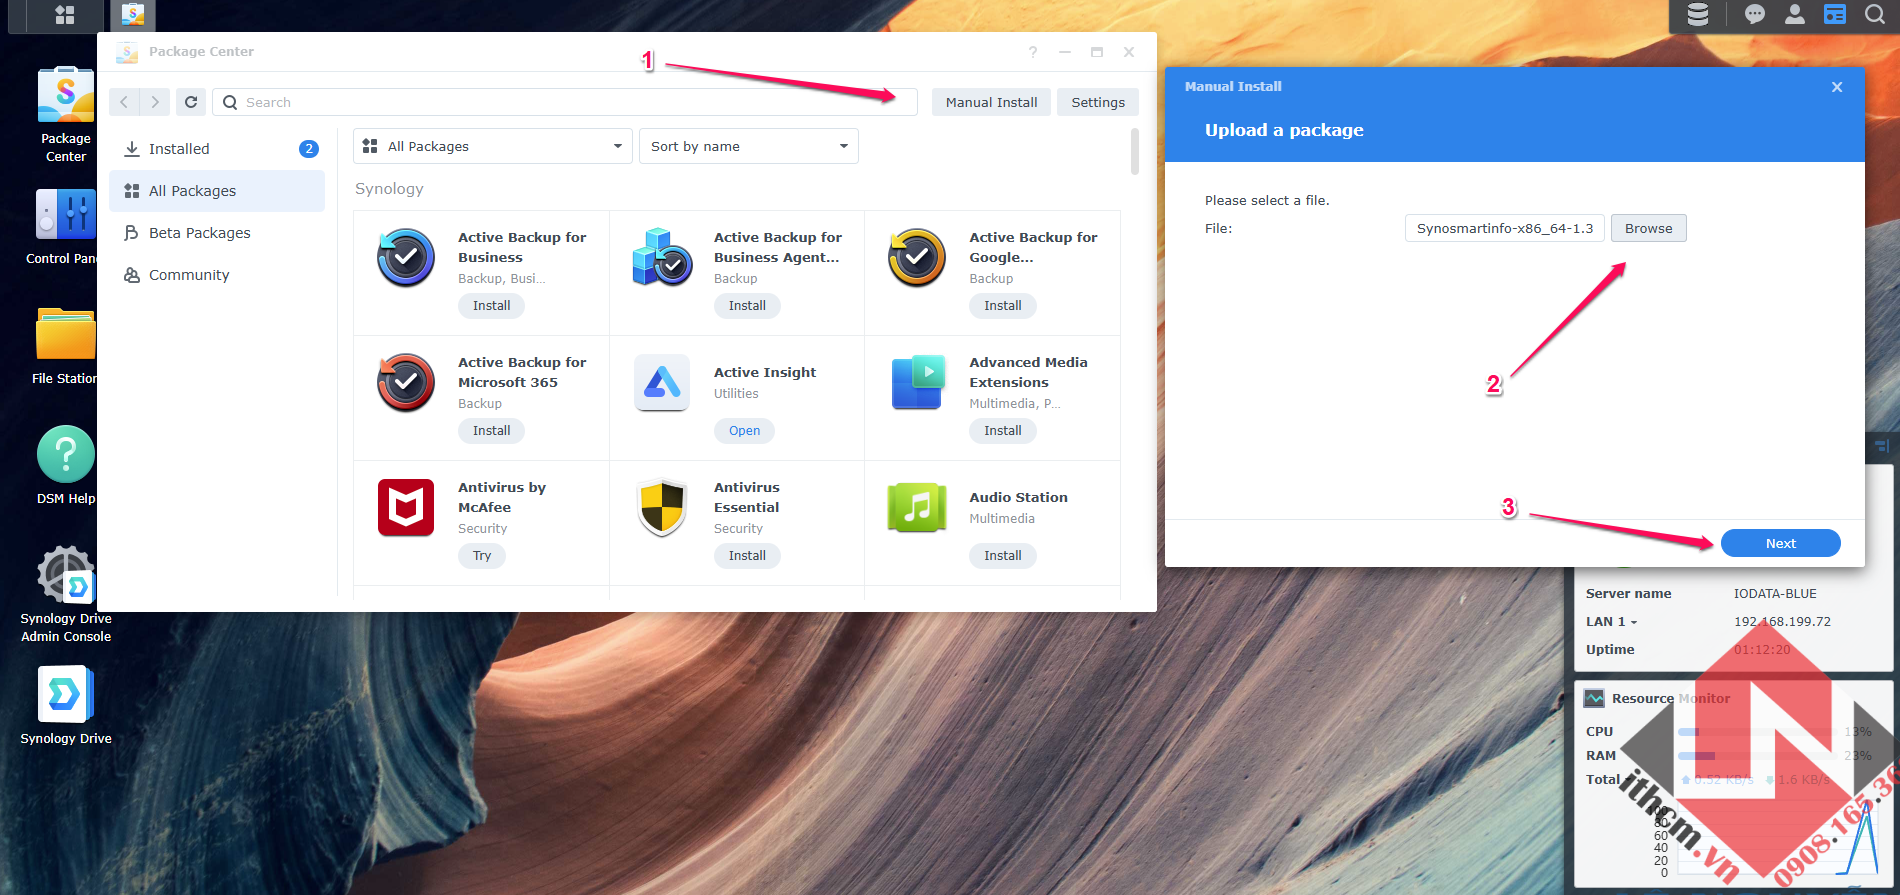Expand the LAN 1 selector
Screen dimensions: 1900x895
click(1612, 621)
